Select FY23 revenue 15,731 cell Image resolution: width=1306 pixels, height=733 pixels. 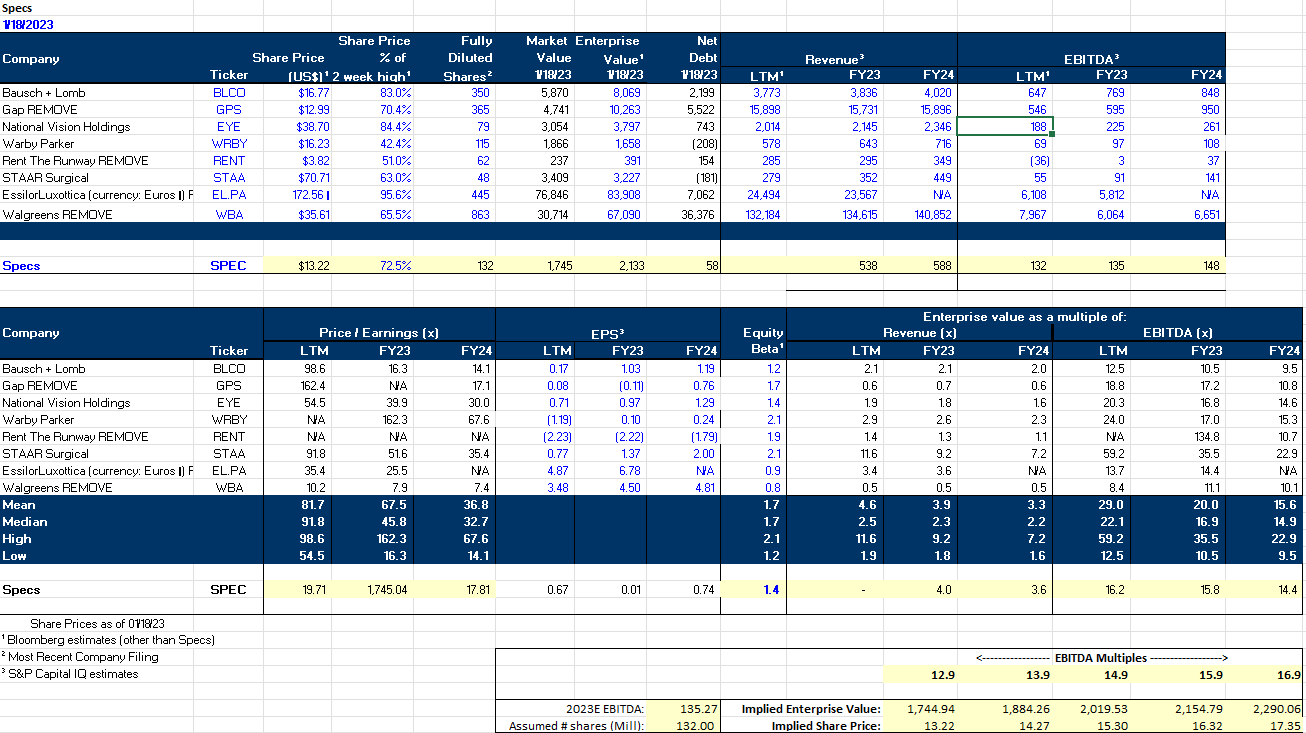[x=860, y=110]
